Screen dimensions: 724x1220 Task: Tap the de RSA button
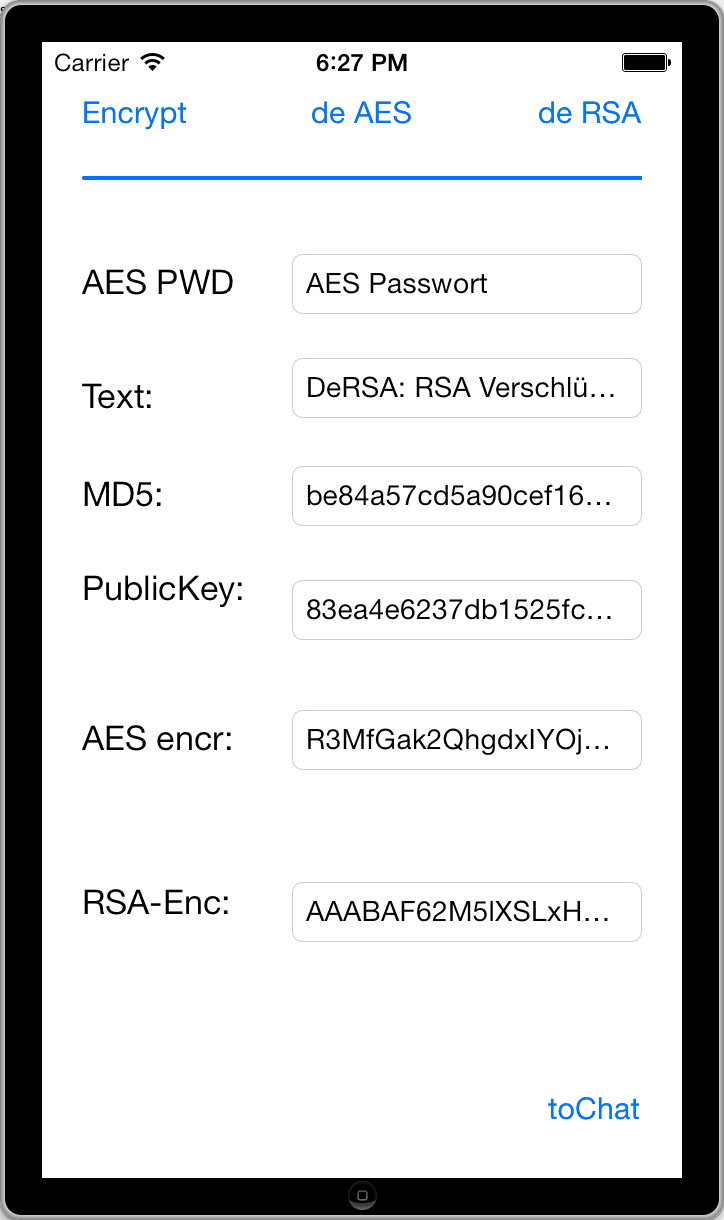(589, 113)
